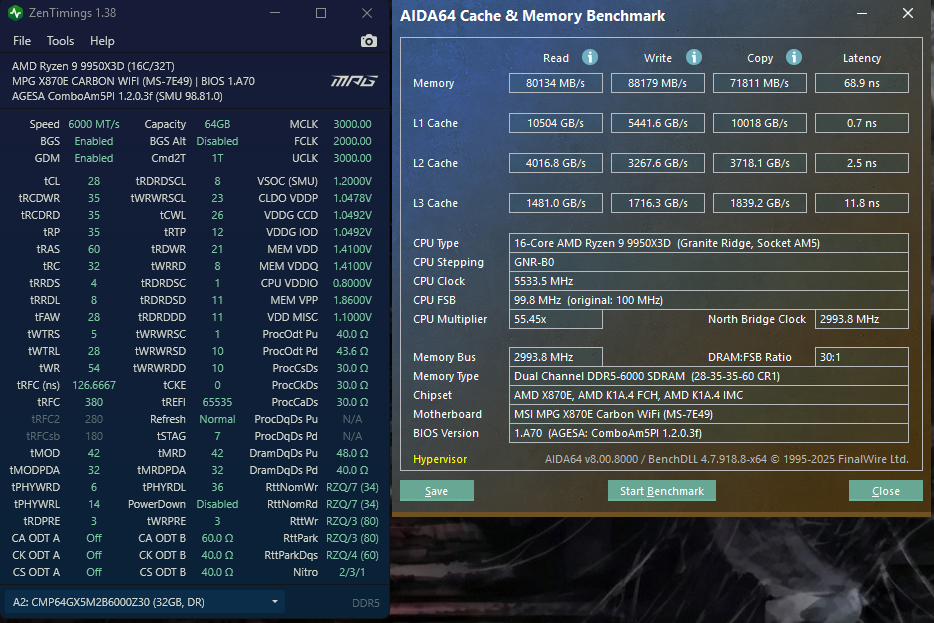
Task: Minimize the AIDA64 benchmark window
Action: [x=862, y=13]
